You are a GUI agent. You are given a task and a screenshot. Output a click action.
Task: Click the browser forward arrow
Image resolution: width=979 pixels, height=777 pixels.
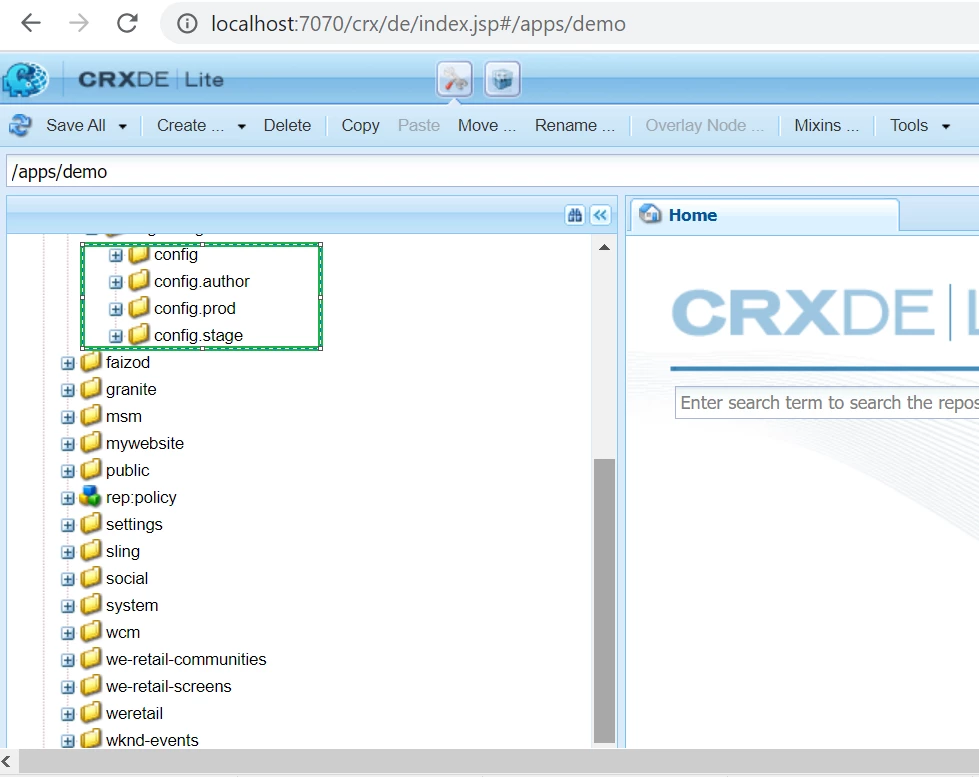pyautogui.click(x=79, y=24)
